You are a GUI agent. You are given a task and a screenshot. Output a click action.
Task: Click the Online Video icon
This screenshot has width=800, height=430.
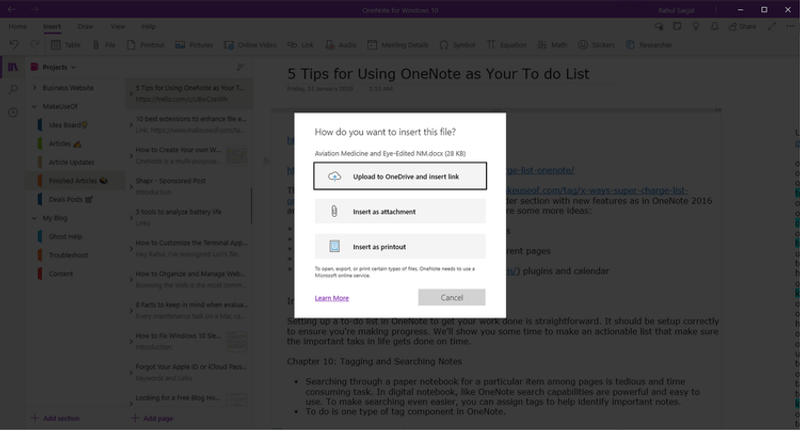pos(229,45)
